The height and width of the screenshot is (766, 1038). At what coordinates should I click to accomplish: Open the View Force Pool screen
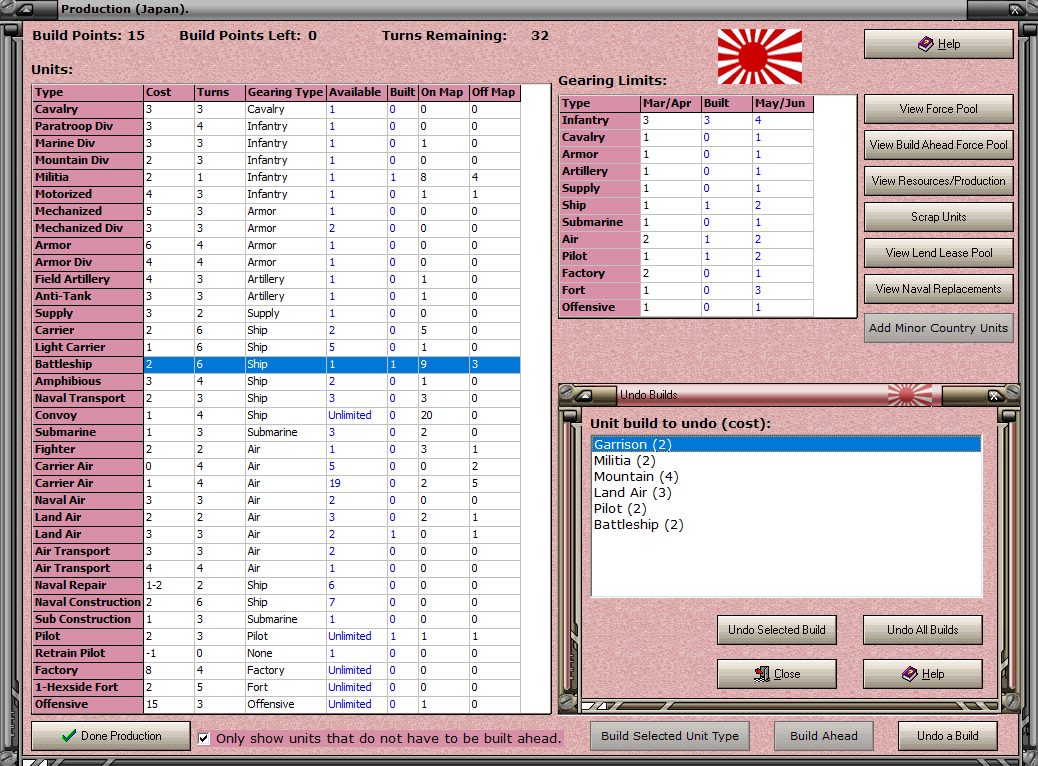click(x=938, y=109)
